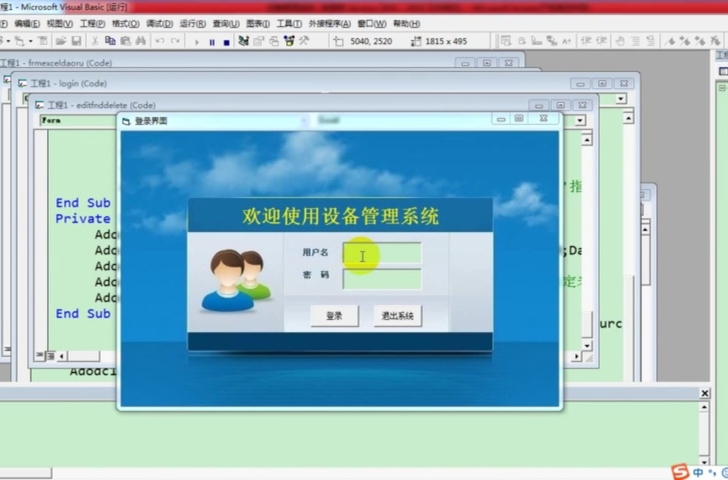Image resolution: width=728 pixels, height=480 pixels.
Task: Open the procedure dropdown in editfnddelete window
Action: (580, 121)
